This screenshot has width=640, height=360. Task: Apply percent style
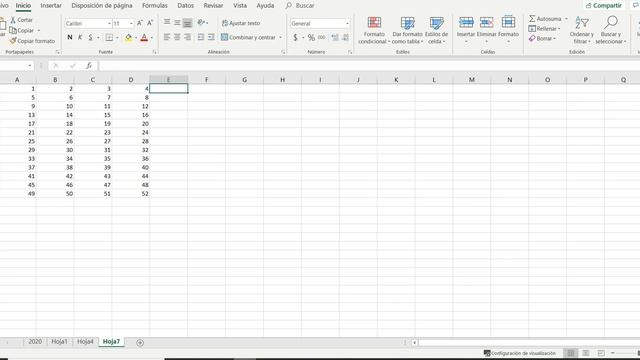[x=311, y=38]
